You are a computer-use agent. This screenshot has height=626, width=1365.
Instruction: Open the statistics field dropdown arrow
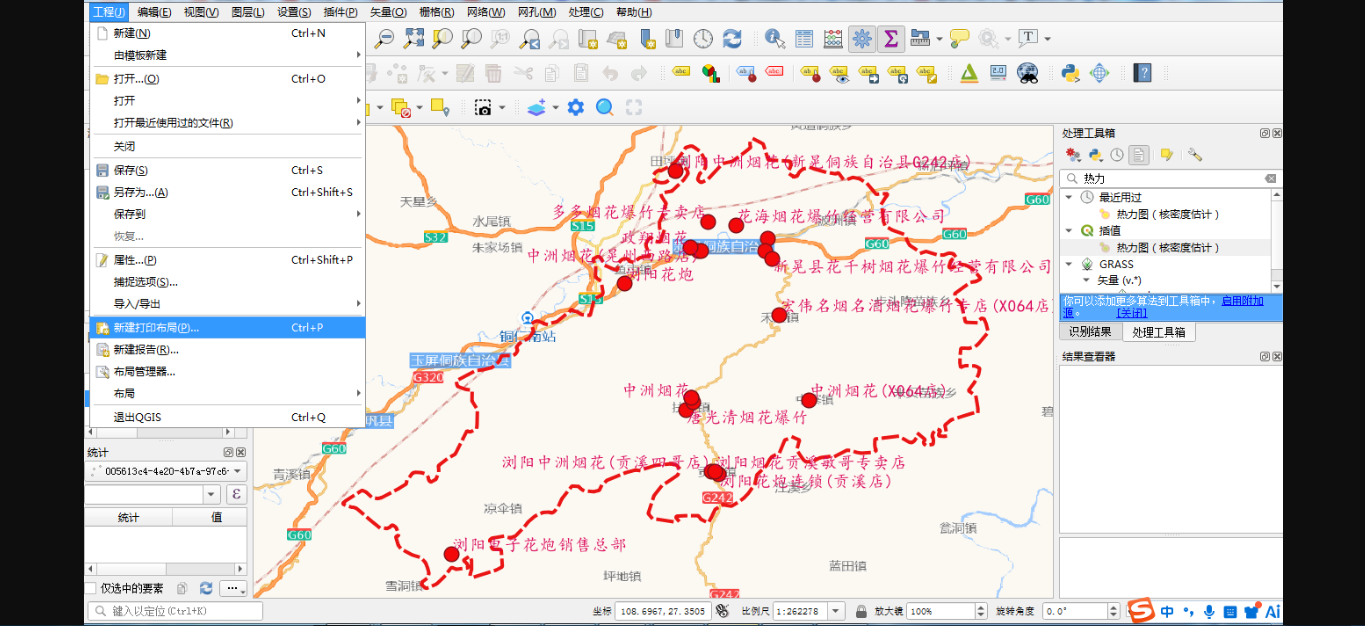[211, 494]
